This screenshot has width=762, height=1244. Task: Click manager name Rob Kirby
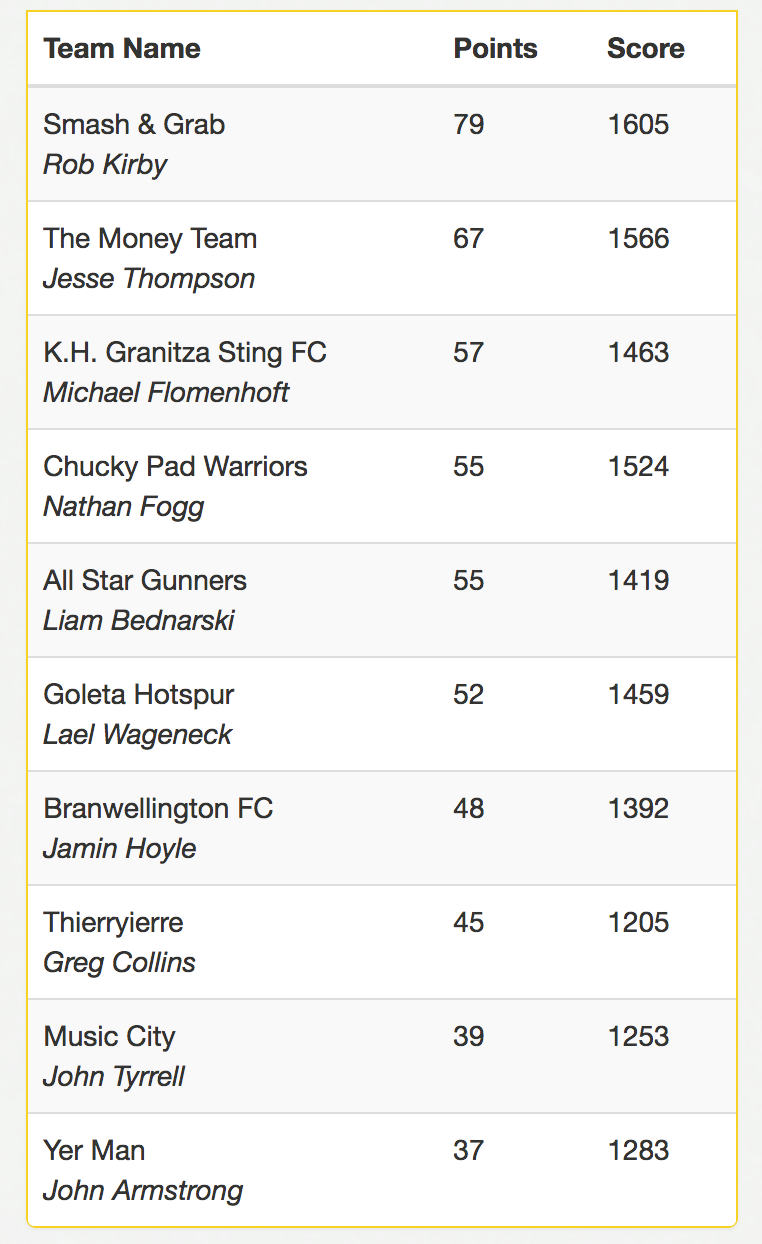coord(105,165)
